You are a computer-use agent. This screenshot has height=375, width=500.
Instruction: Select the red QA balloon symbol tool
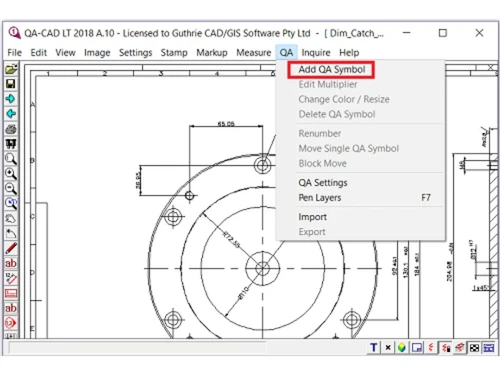pyautogui.click(x=11, y=323)
